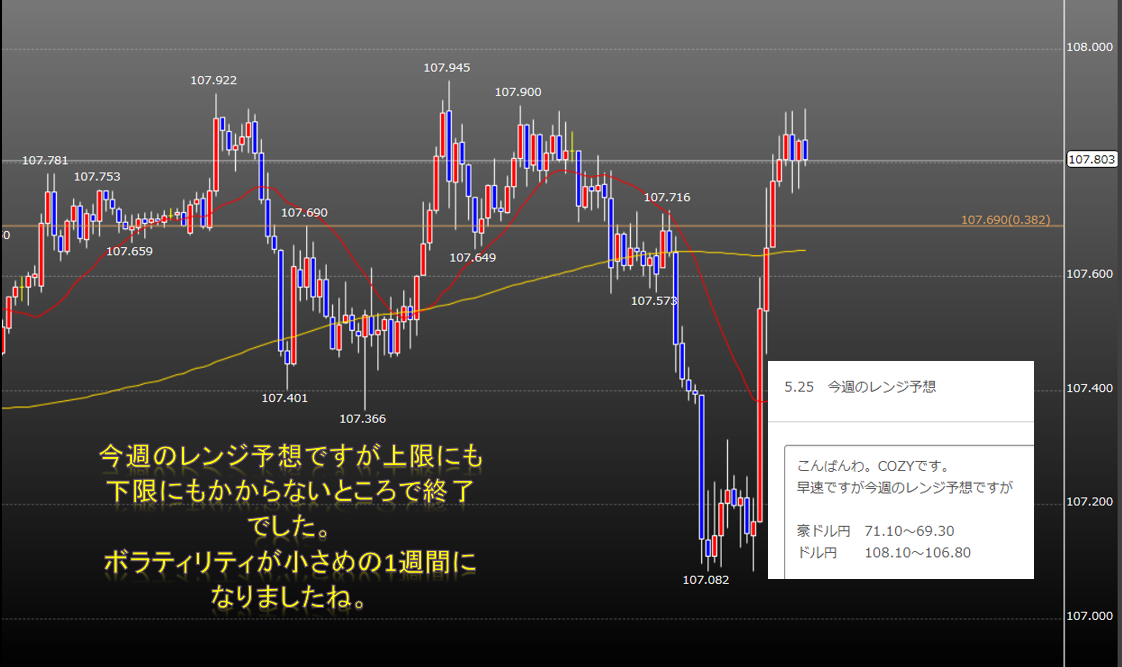
Task: Click the price label 107.716
Action: pos(667,198)
